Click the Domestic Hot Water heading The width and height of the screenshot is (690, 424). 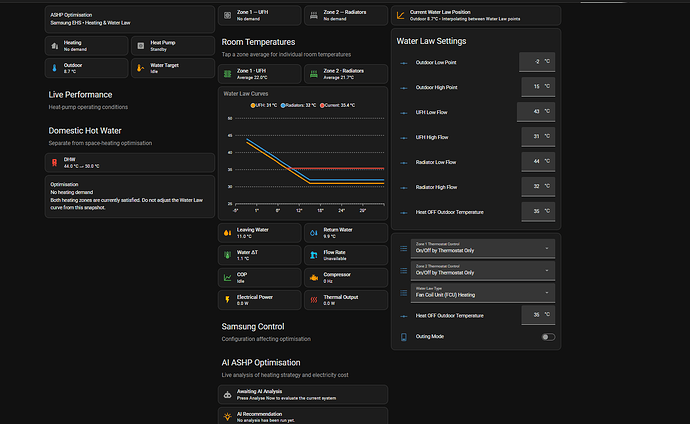[85, 131]
